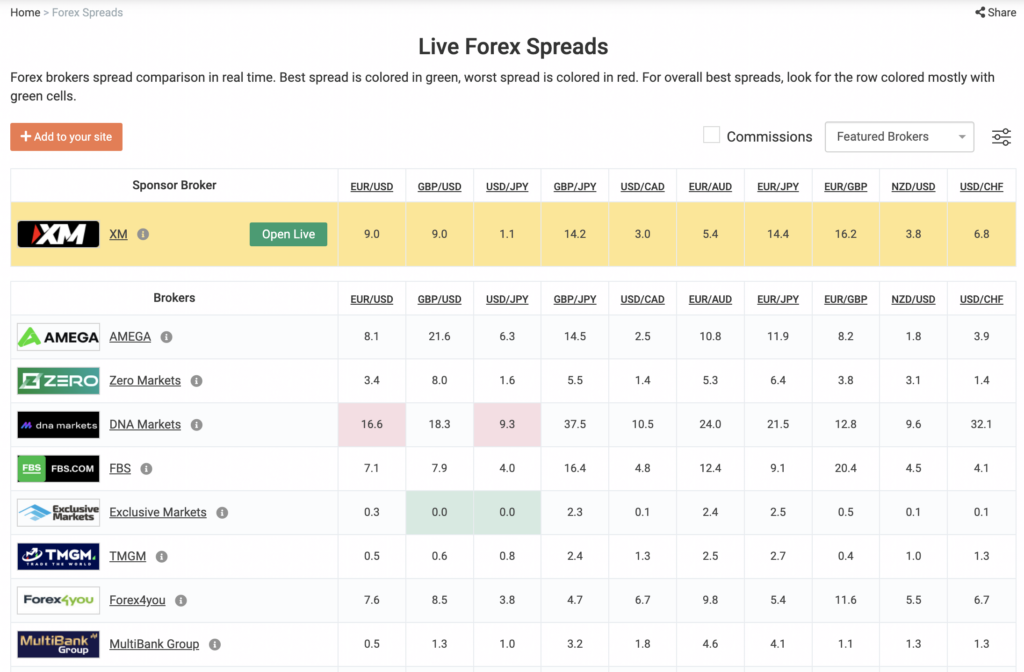Click AMEGA GBP/USD value 21.6

pyautogui.click(x=440, y=336)
